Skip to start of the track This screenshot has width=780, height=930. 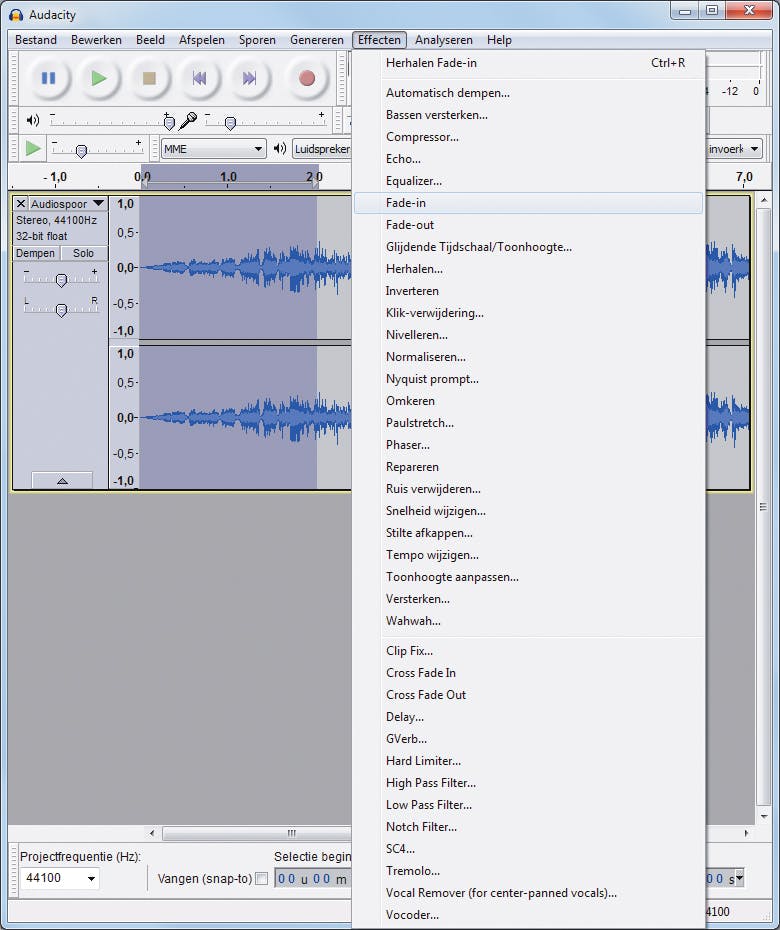pos(199,78)
